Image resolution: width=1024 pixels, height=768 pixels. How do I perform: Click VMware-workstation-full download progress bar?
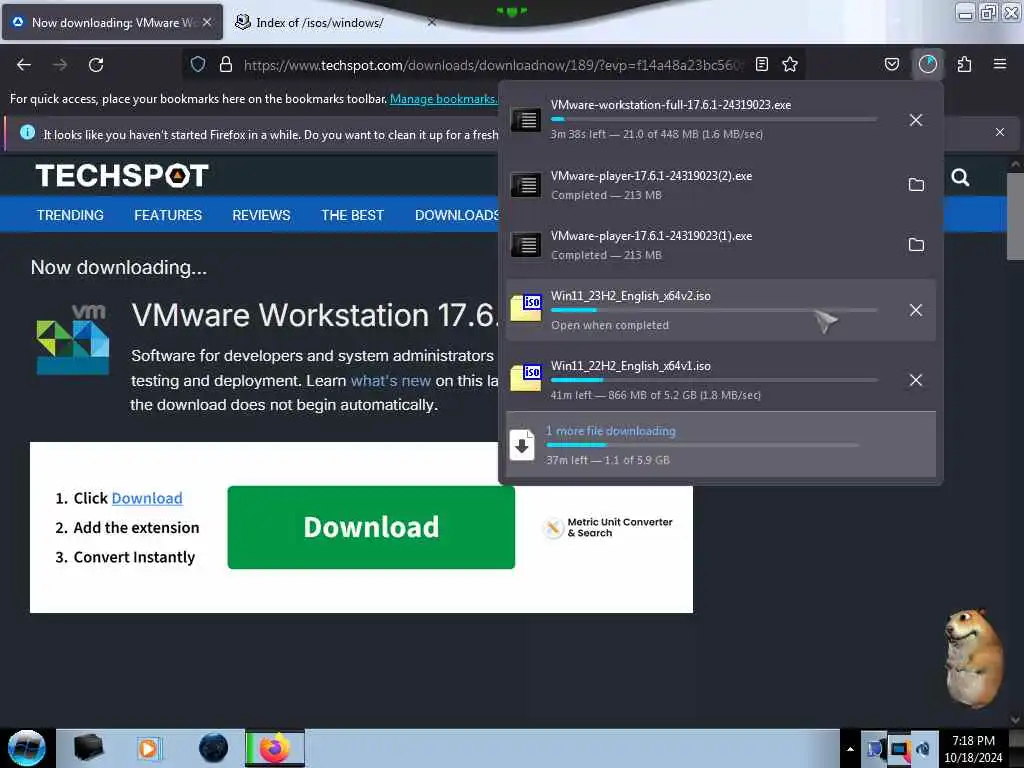pyautogui.click(x=714, y=119)
